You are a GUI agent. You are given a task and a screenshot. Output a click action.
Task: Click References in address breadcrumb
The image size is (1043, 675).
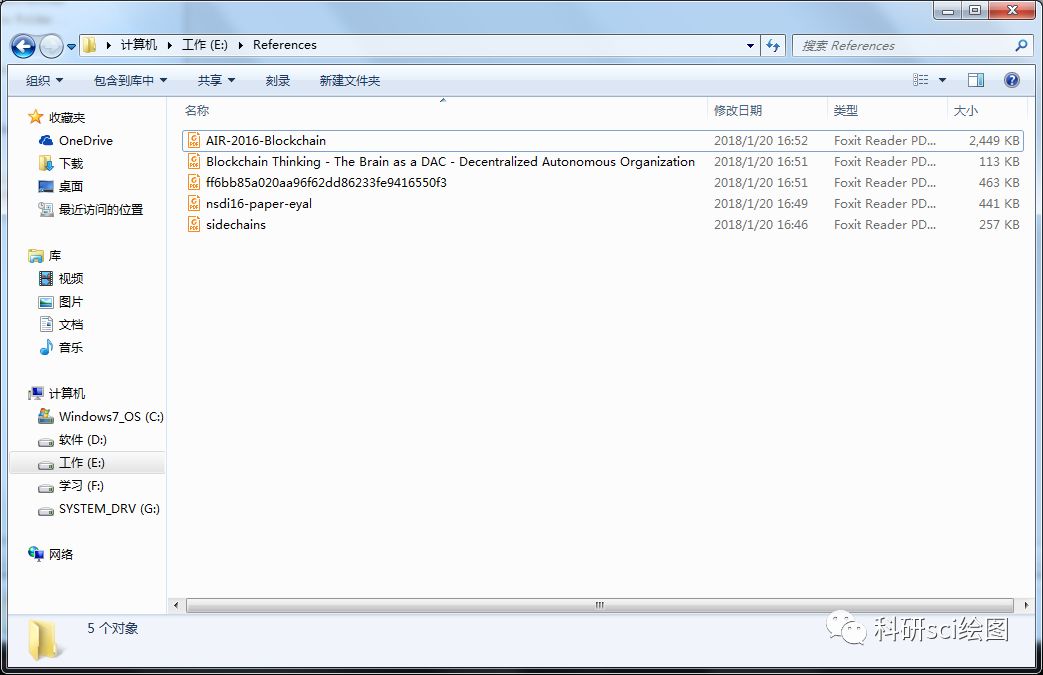coord(285,45)
